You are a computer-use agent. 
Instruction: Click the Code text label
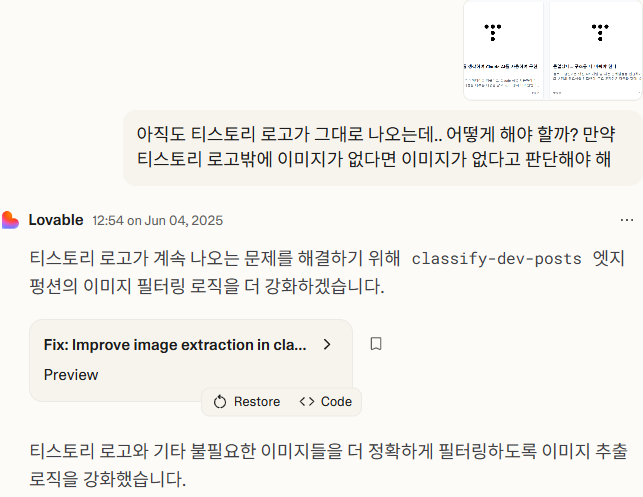coord(336,402)
